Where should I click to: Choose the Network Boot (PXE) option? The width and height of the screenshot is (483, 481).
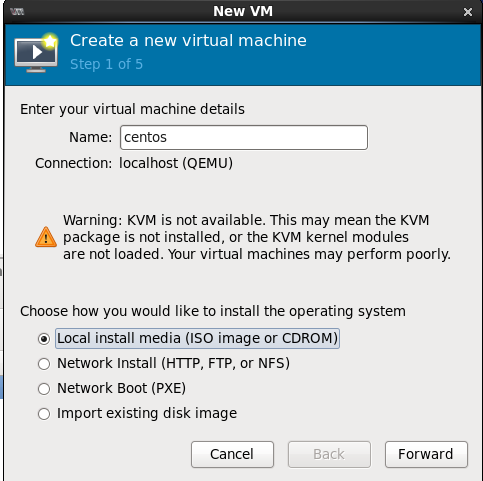coord(44,389)
